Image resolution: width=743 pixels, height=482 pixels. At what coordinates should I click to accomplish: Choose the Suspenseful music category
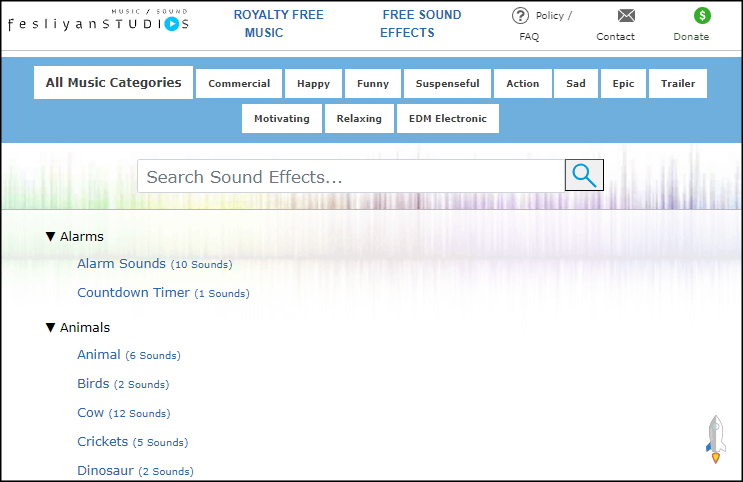point(447,84)
